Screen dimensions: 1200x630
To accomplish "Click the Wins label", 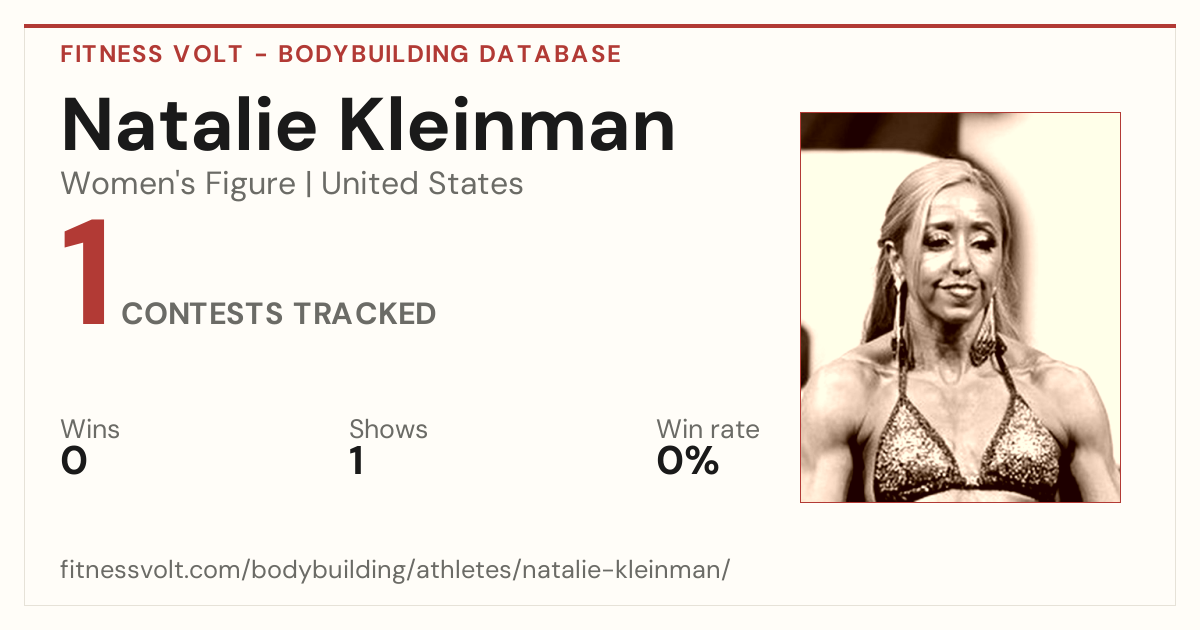I will [x=90, y=430].
